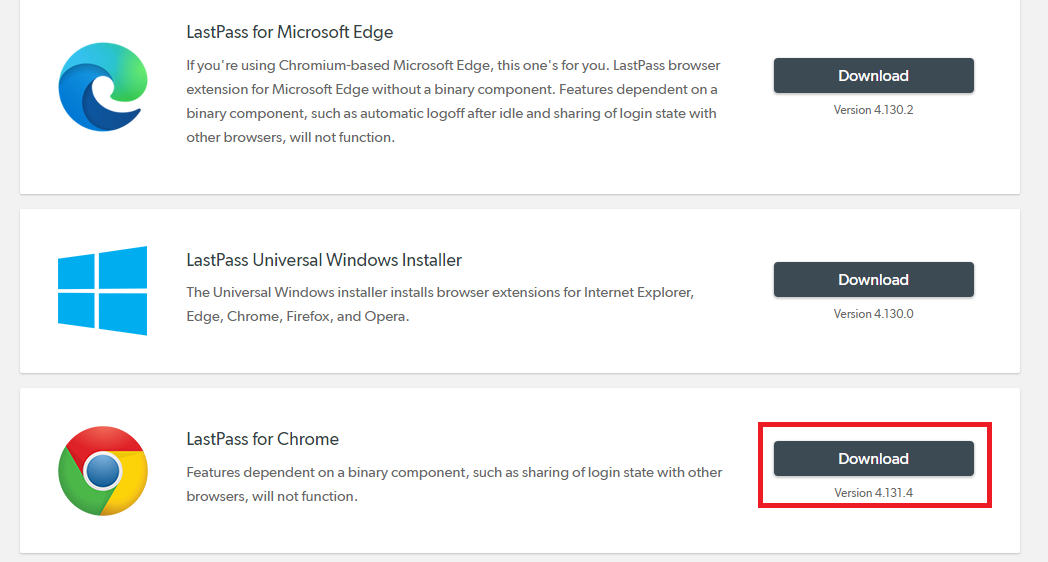Download the Universal Windows Installer
Image resolution: width=1048 pixels, height=562 pixels.
[x=873, y=280]
